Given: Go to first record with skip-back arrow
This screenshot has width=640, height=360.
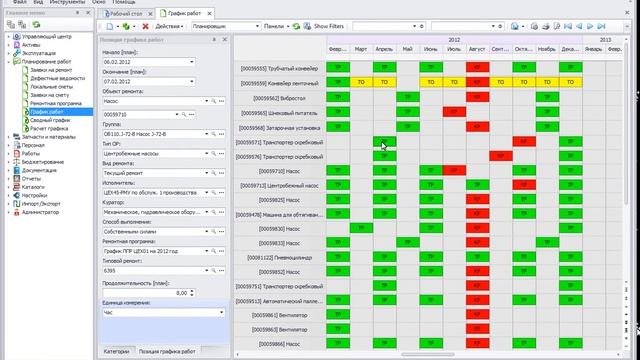Looking at the screenshot, I should [568, 26].
